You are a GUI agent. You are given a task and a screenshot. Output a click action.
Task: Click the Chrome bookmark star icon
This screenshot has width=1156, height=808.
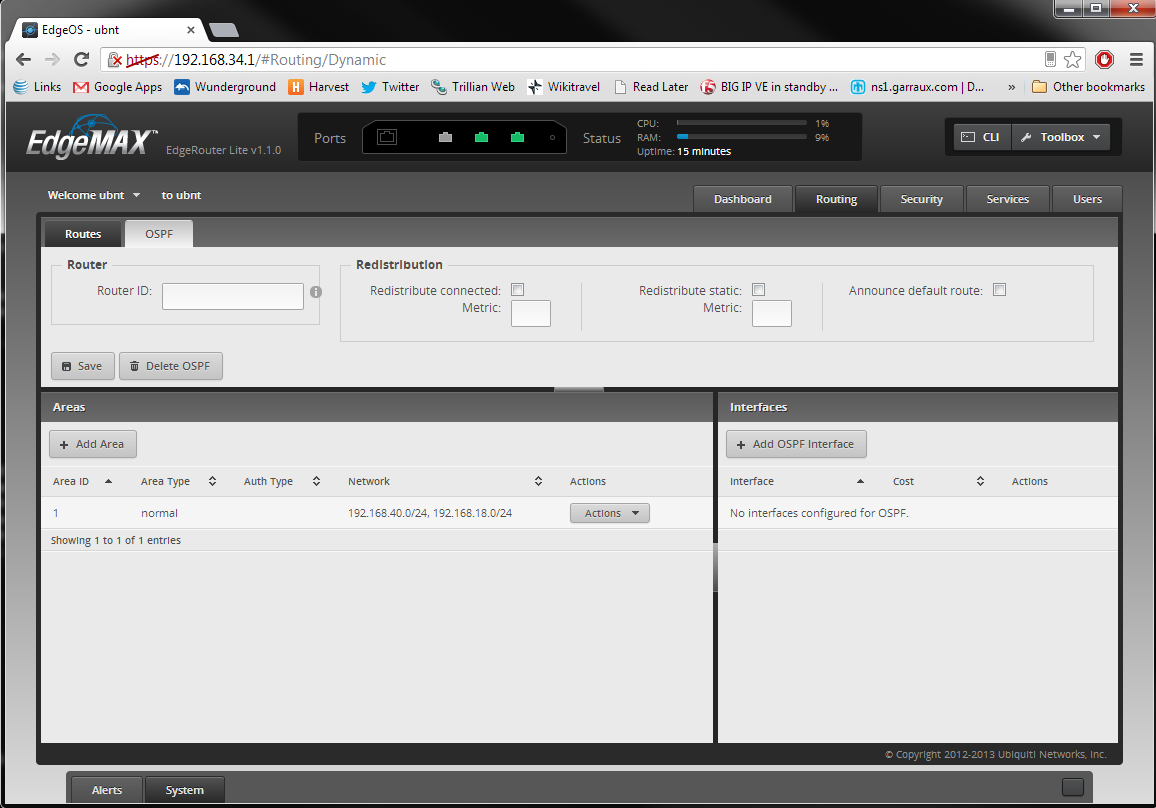(1073, 60)
